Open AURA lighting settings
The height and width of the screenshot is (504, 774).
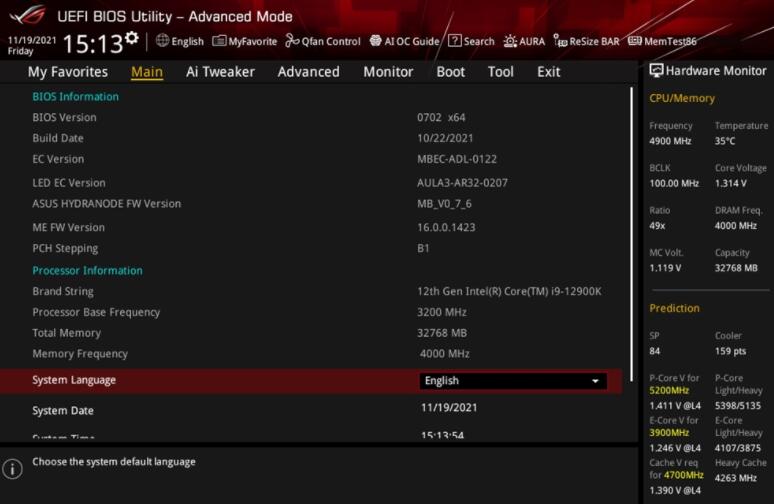click(x=525, y=41)
